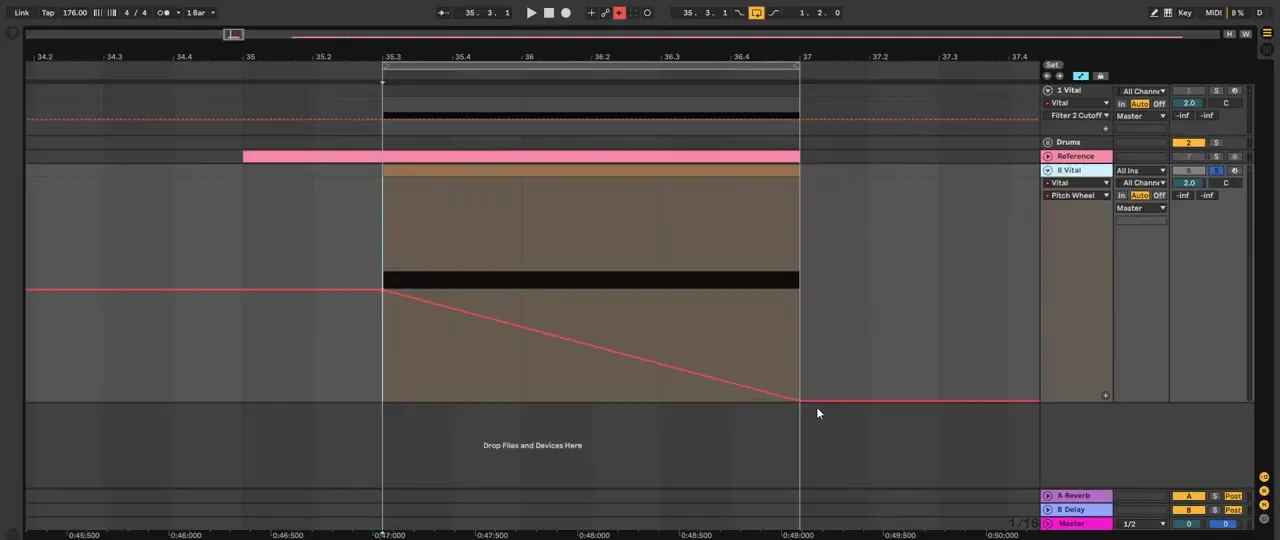
Task: Start playback with the Play button
Action: 531,13
